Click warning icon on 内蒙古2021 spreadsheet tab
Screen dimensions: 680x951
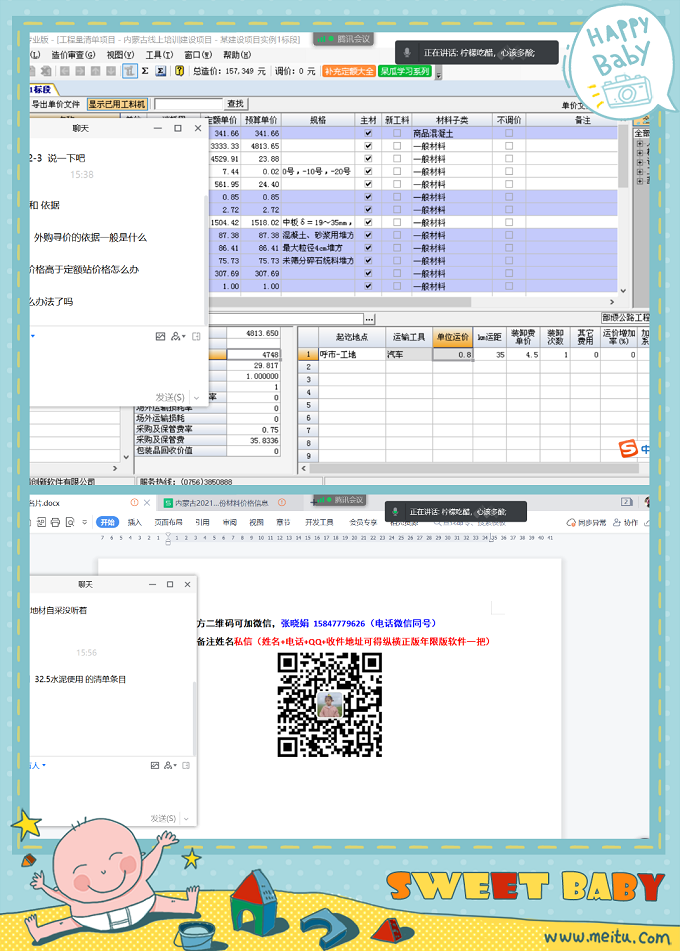(282, 503)
